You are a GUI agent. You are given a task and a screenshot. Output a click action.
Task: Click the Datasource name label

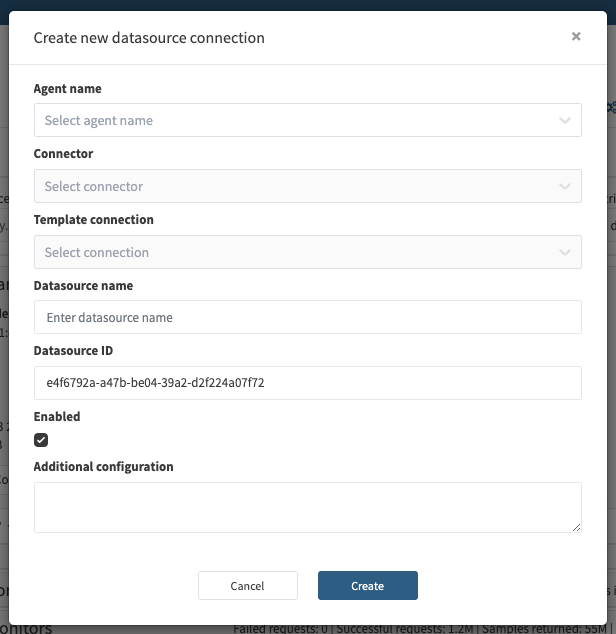[83, 286]
